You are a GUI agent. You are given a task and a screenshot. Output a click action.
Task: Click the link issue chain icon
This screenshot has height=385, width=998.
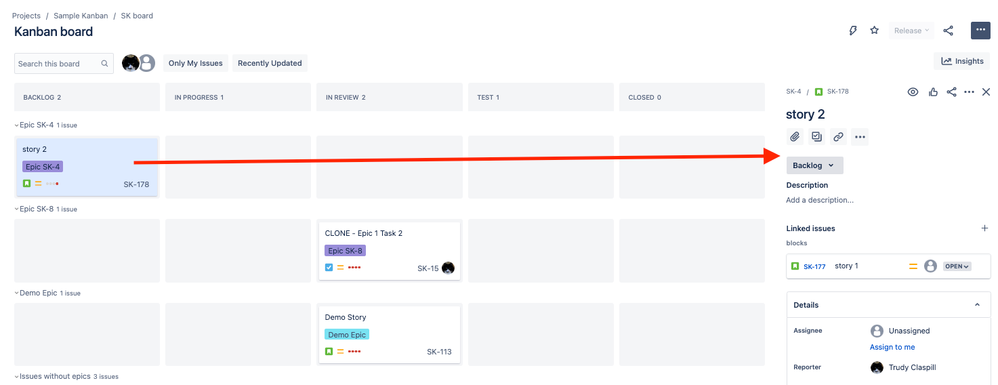click(x=839, y=136)
